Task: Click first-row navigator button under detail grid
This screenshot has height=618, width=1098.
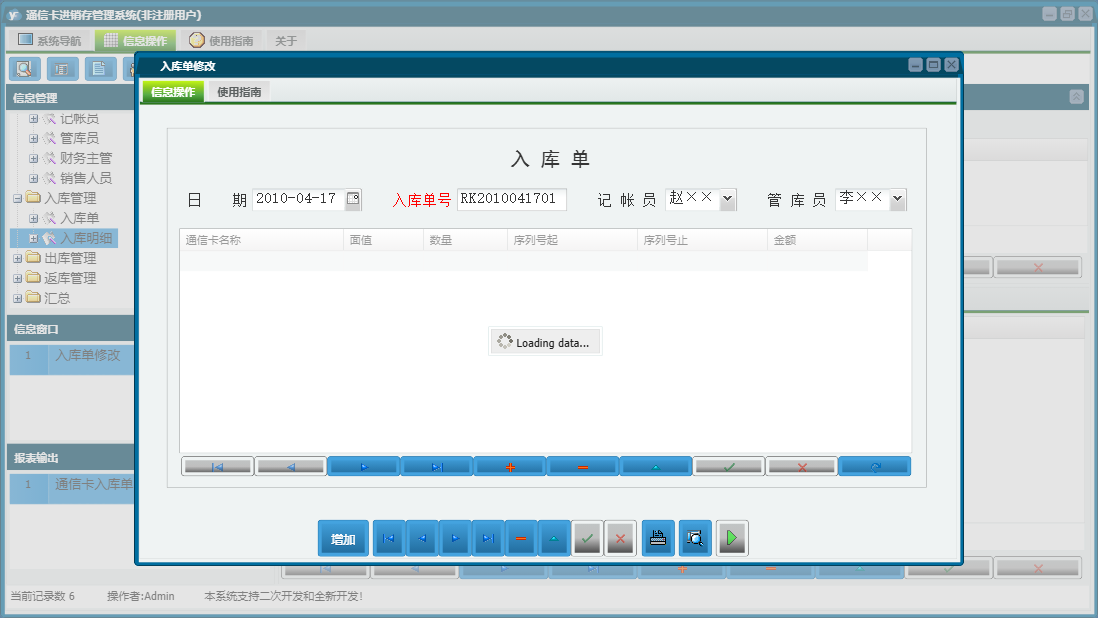Action: click(217, 466)
